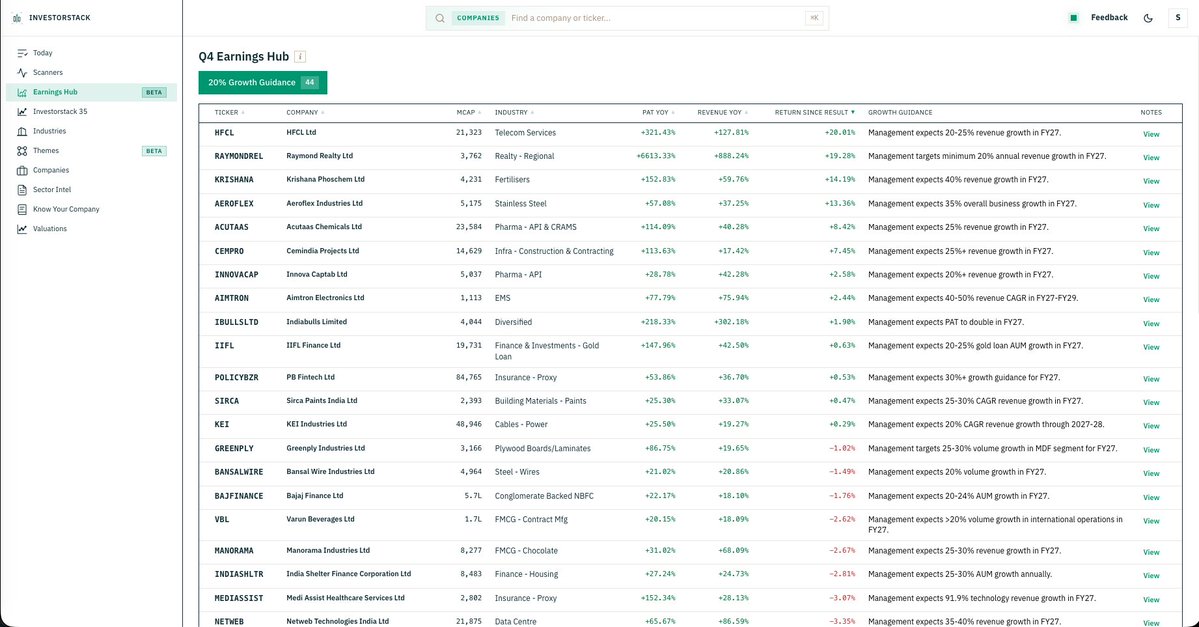Open the INNOVACAP ticker

coord(236,275)
